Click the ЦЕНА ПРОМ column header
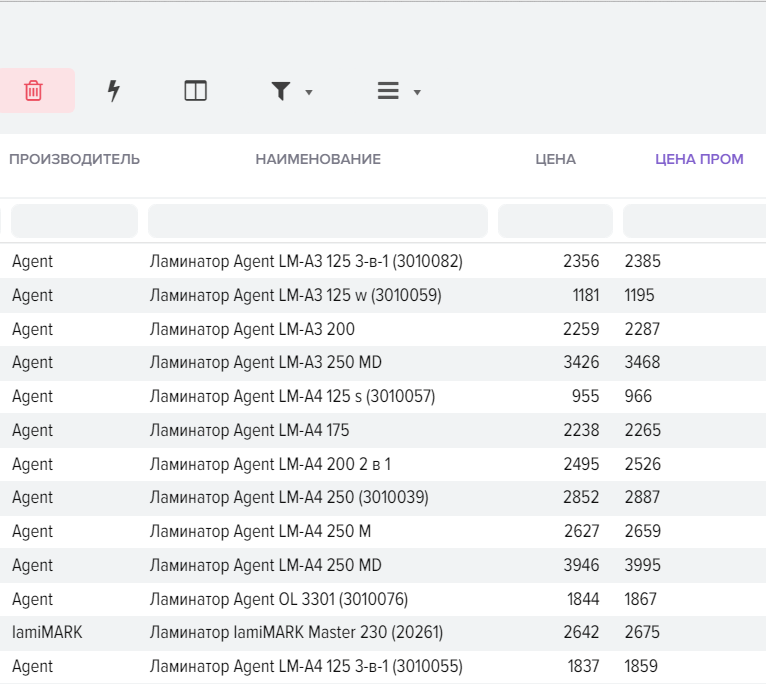The height and width of the screenshot is (692, 766). click(699, 159)
